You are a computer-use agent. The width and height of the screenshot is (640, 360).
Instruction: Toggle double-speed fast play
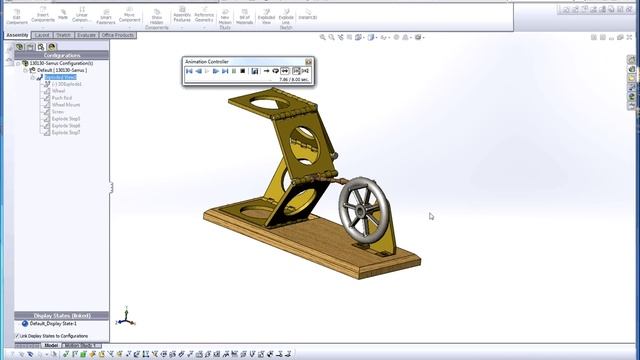(305, 71)
